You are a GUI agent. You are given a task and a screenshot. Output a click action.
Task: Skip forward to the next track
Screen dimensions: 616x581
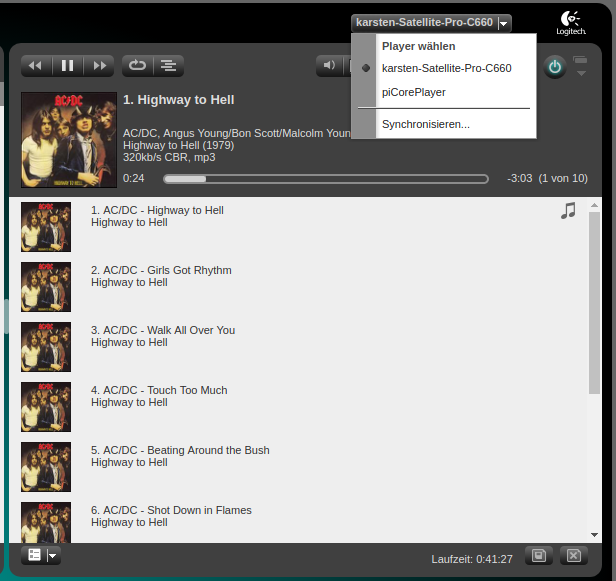(99, 66)
